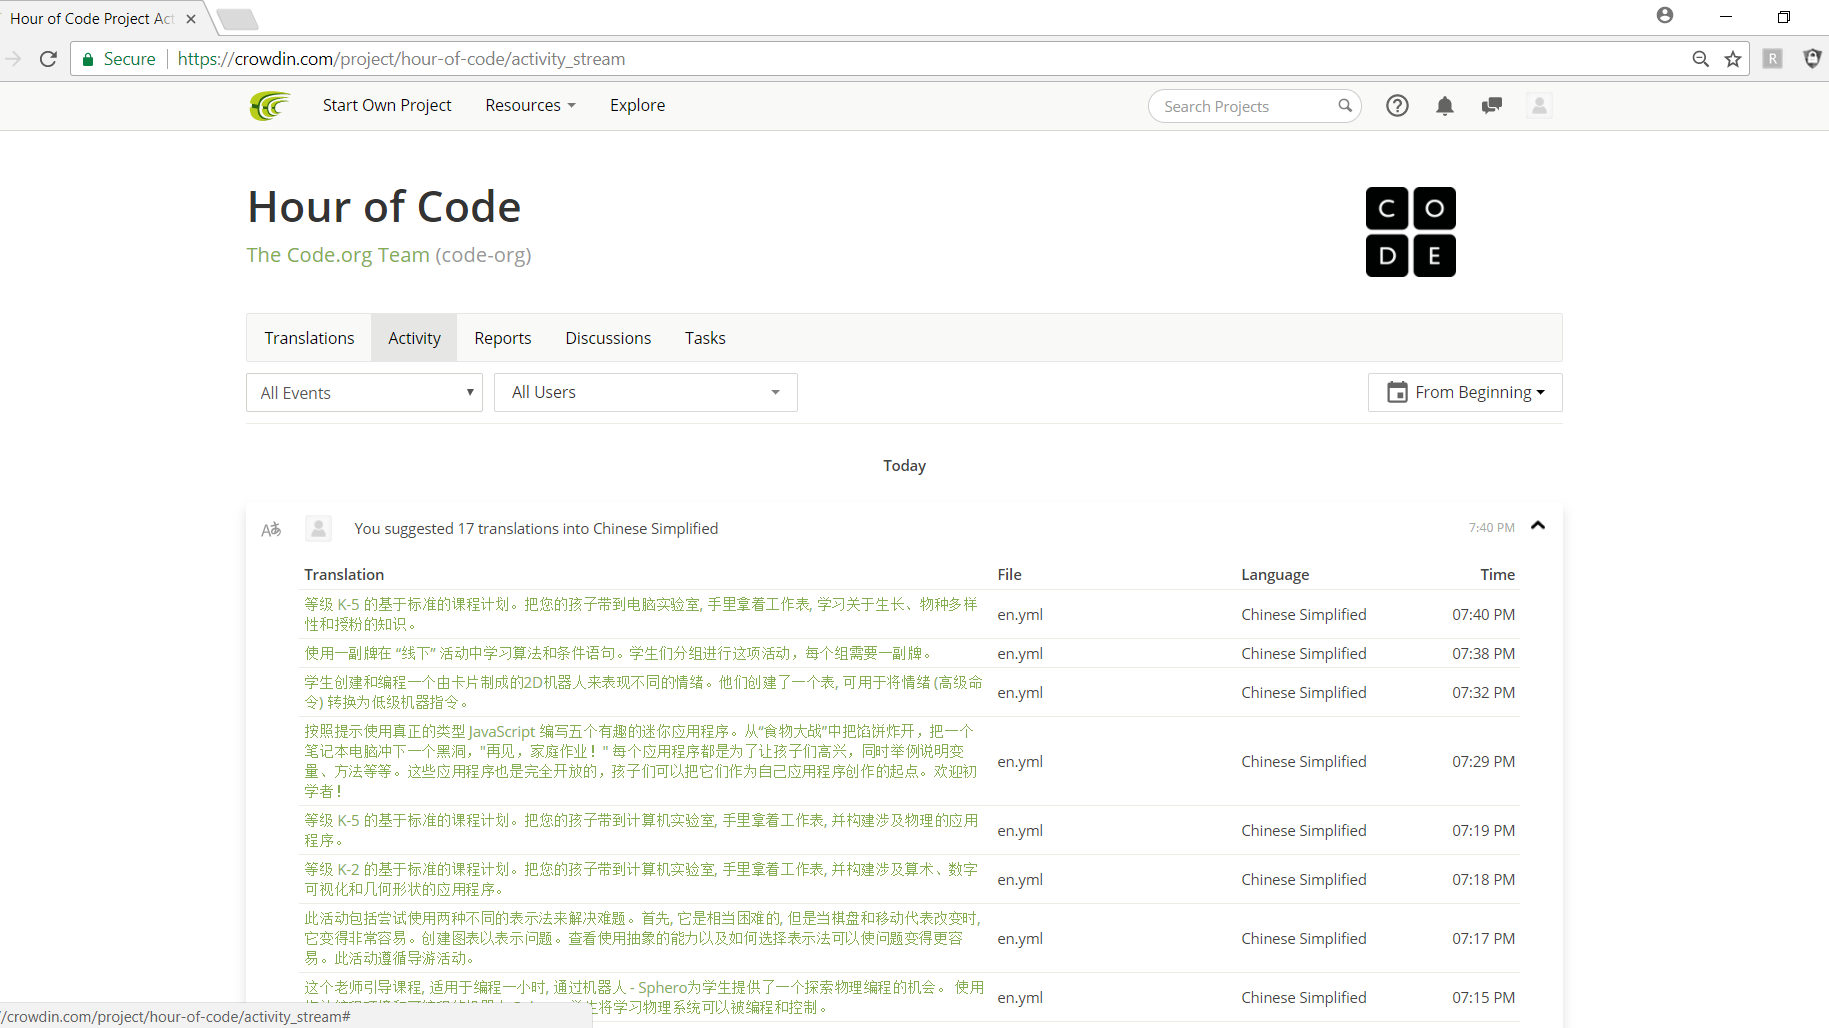Click the Chrome profile account icon
The width and height of the screenshot is (1829, 1028).
click(1665, 15)
